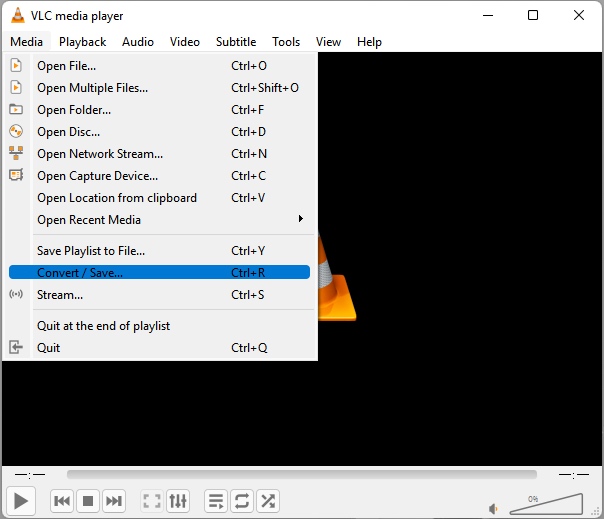Click the Open Disc entry
The width and height of the screenshot is (604, 519).
click(68, 132)
